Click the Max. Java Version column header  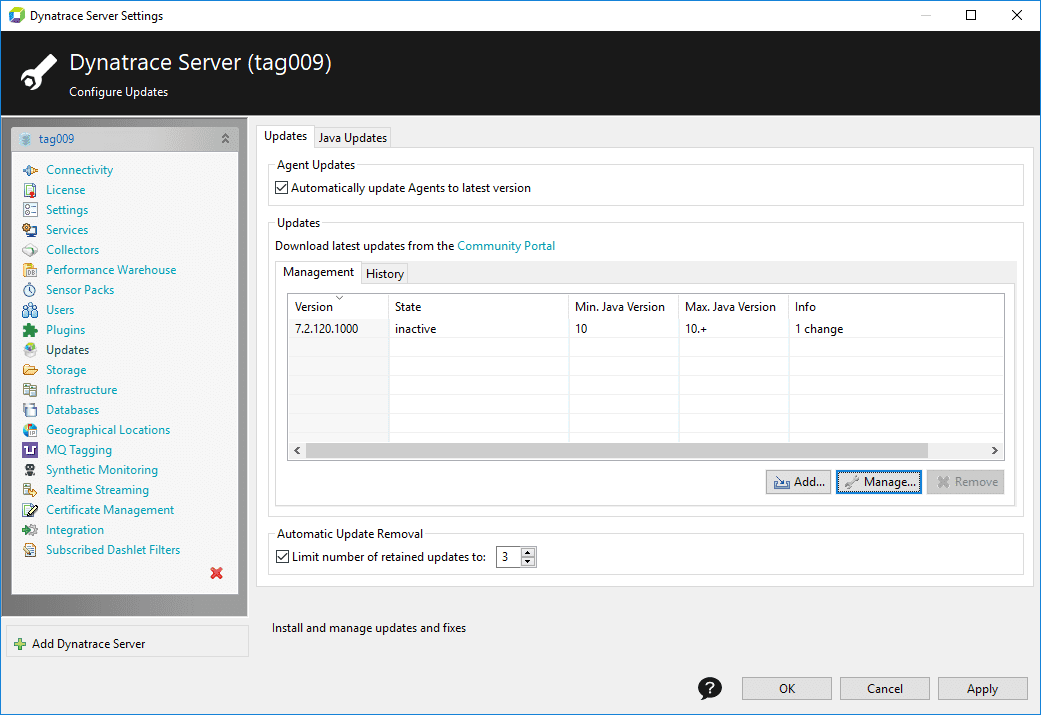tap(734, 307)
